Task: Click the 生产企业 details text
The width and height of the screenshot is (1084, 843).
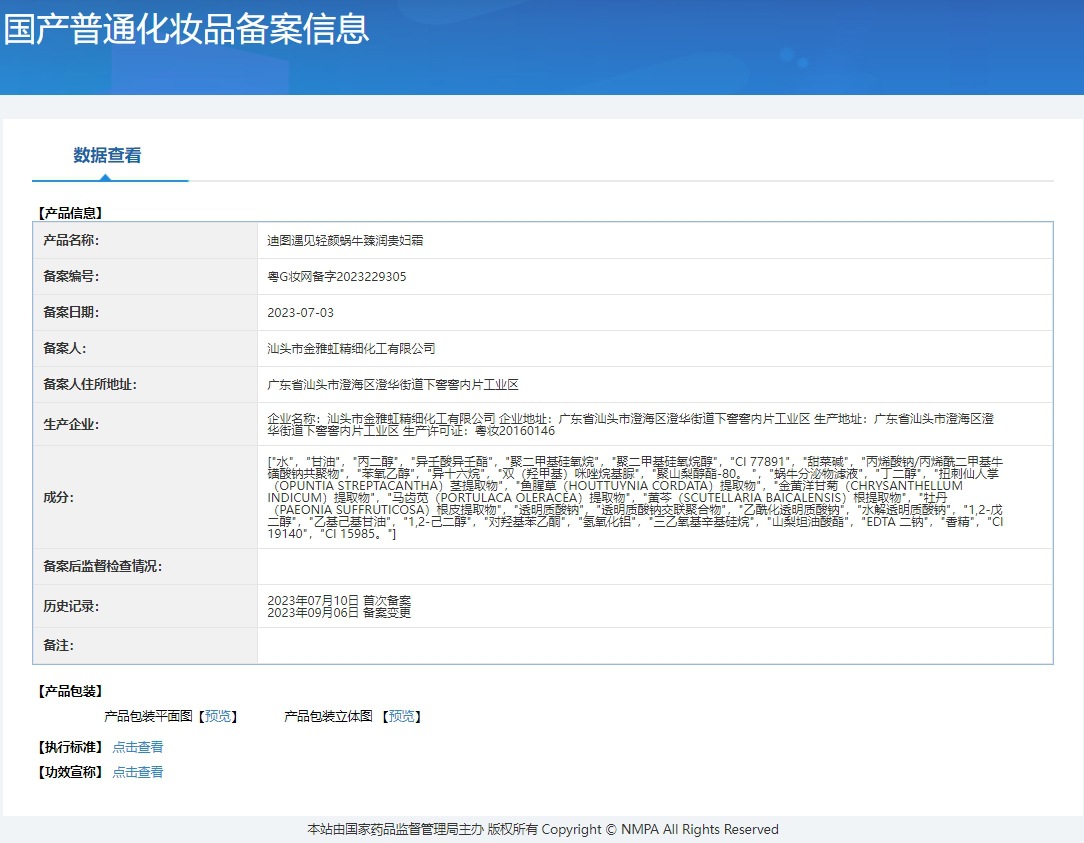Action: coord(630,424)
